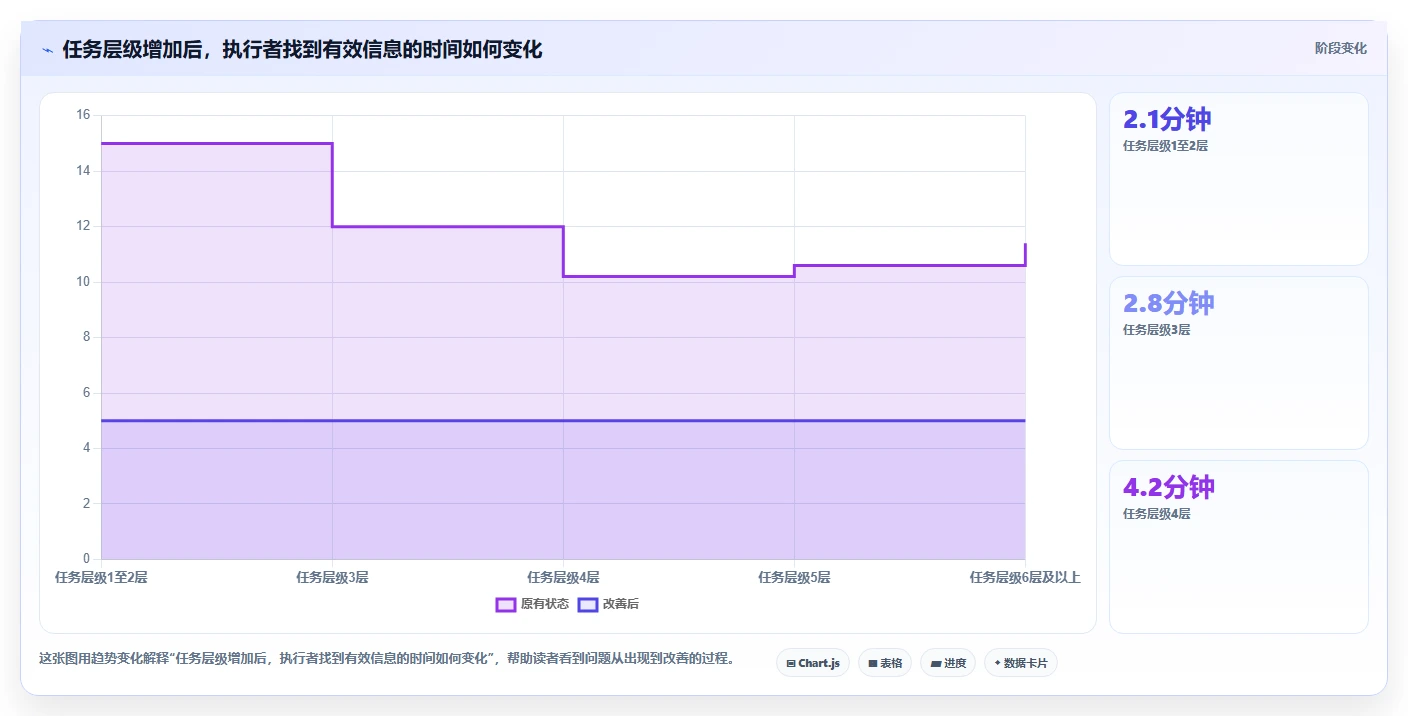Click the 阶段变化 label at top right
1408x716 pixels.
click(1340, 48)
